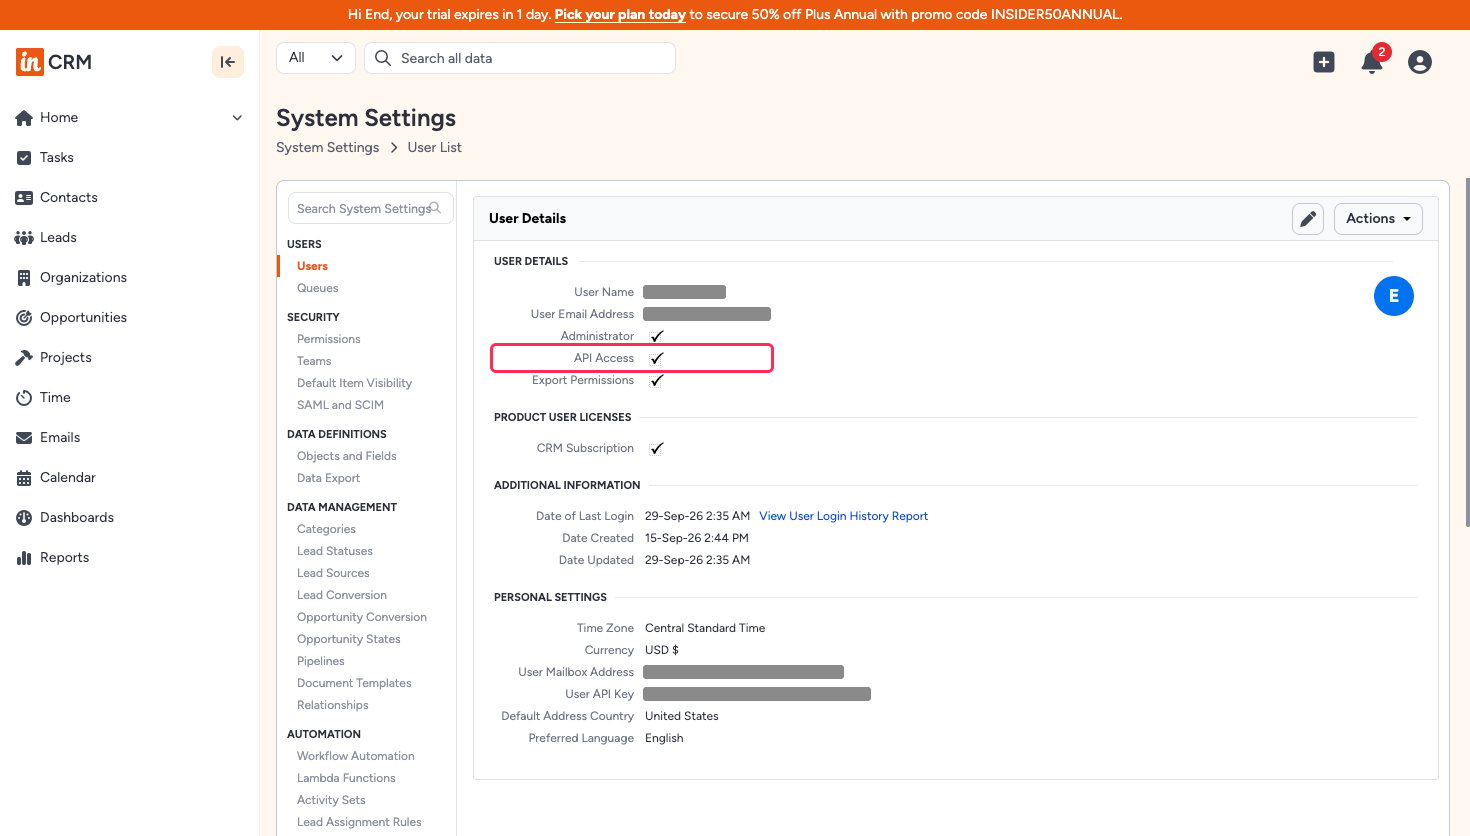Click the Leads people icon in sidebar
Image resolution: width=1470 pixels, height=836 pixels.
[24, 238]
